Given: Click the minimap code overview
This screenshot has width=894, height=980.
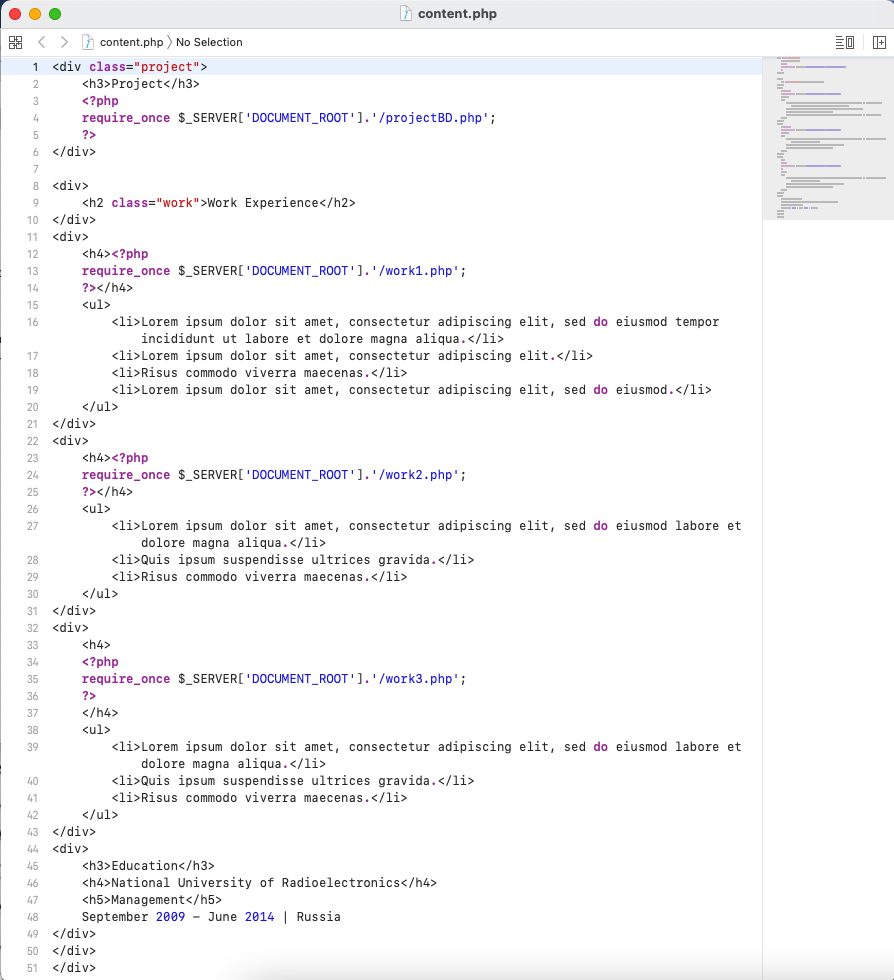Looking at the screenshot, I should (x=827, y=138).
